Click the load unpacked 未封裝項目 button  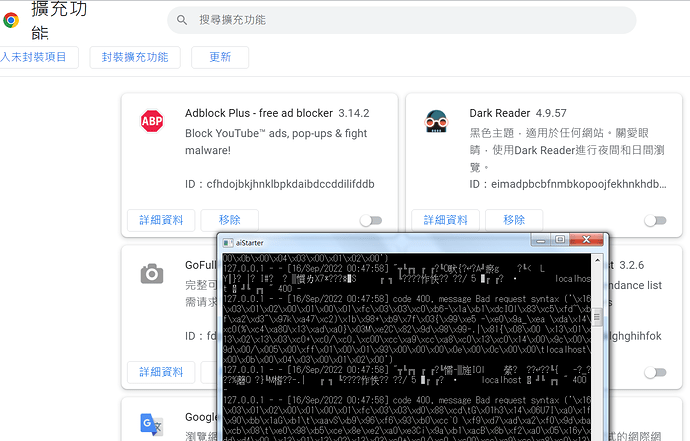(37, 57)
